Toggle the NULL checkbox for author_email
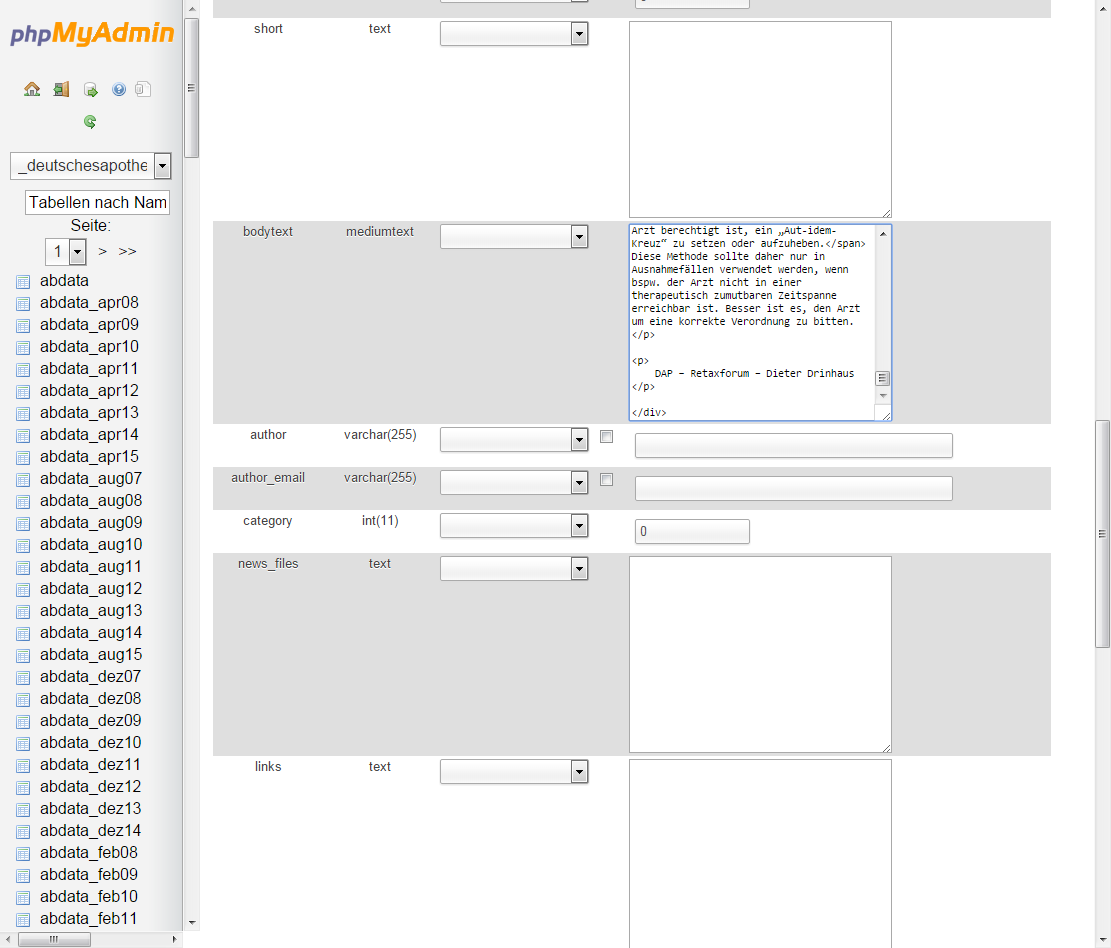 tap(606, 480)
